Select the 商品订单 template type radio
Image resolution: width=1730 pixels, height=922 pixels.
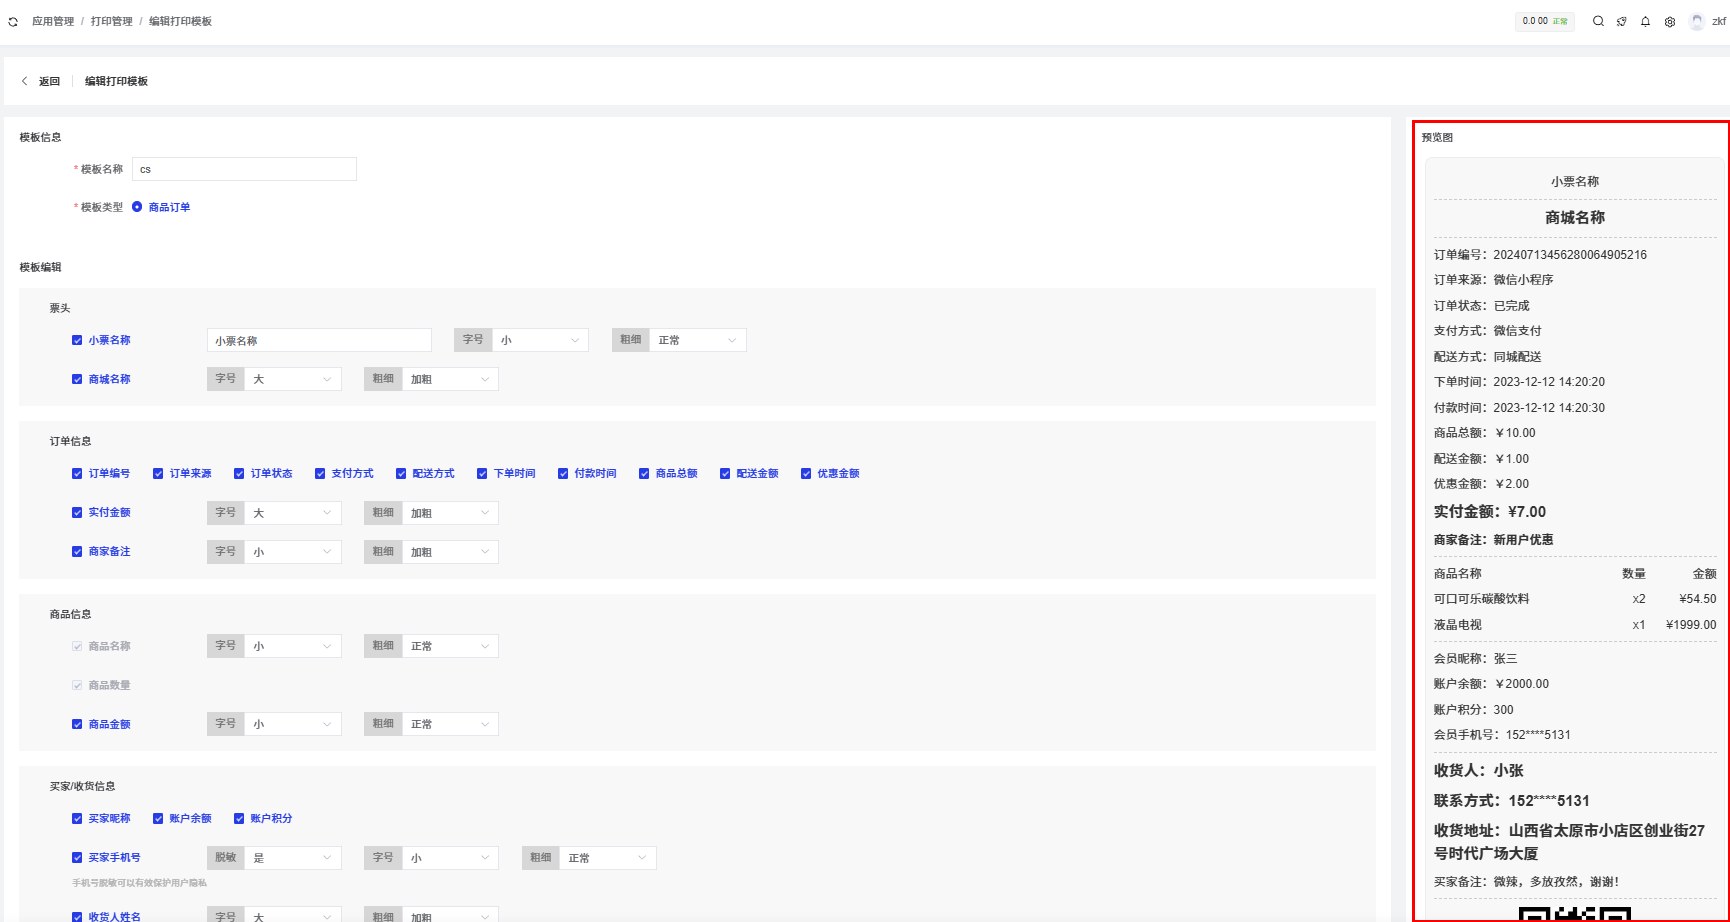(138, 207)
